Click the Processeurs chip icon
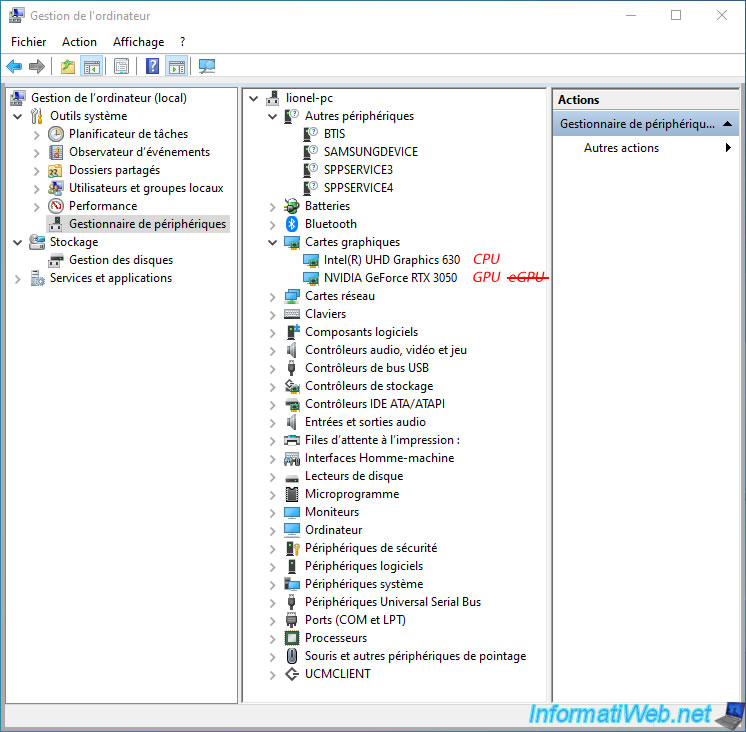This screenshot has width=746, height=732. [292, 638]
